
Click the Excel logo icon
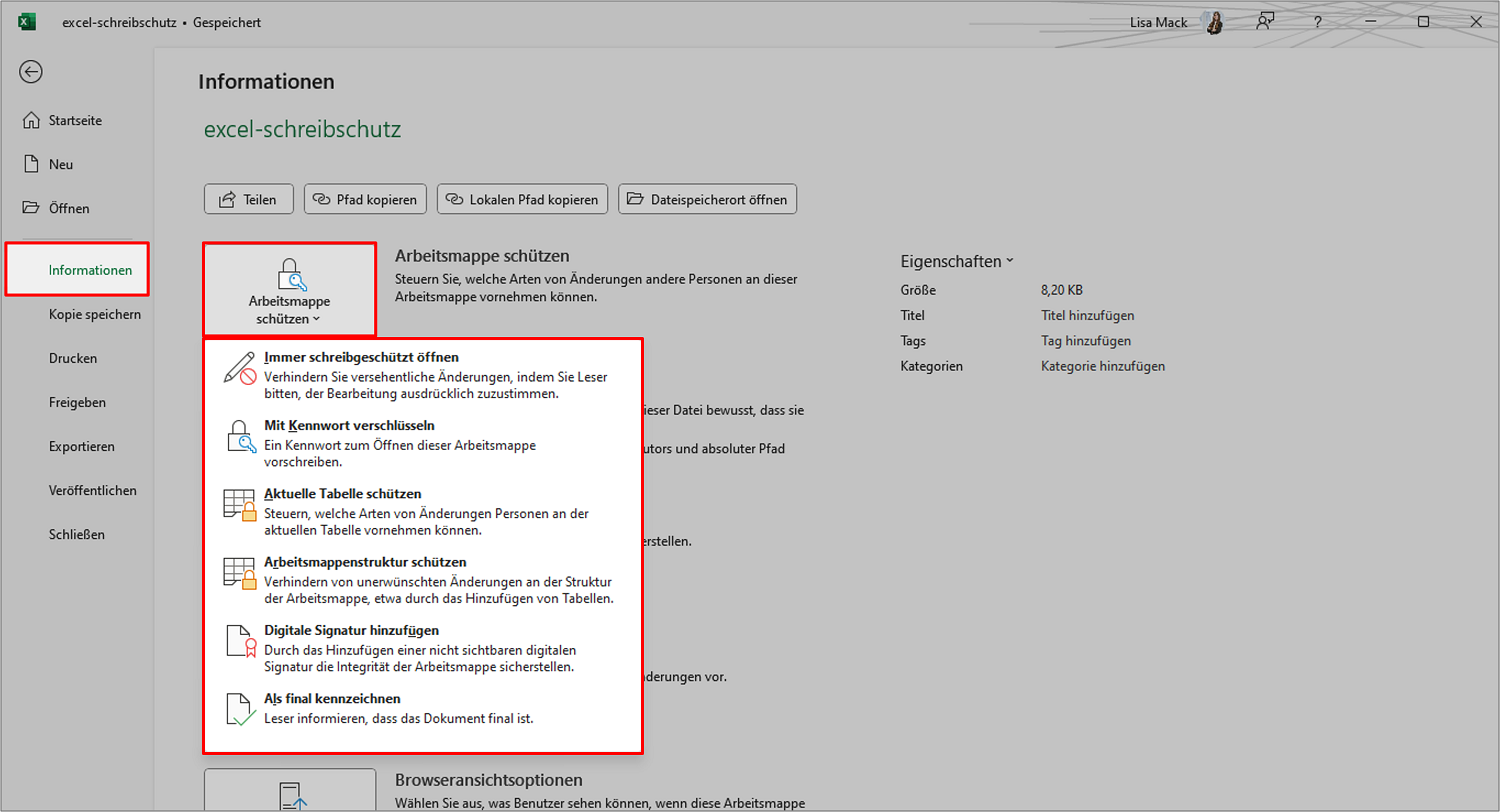click(x=27, y=22)
